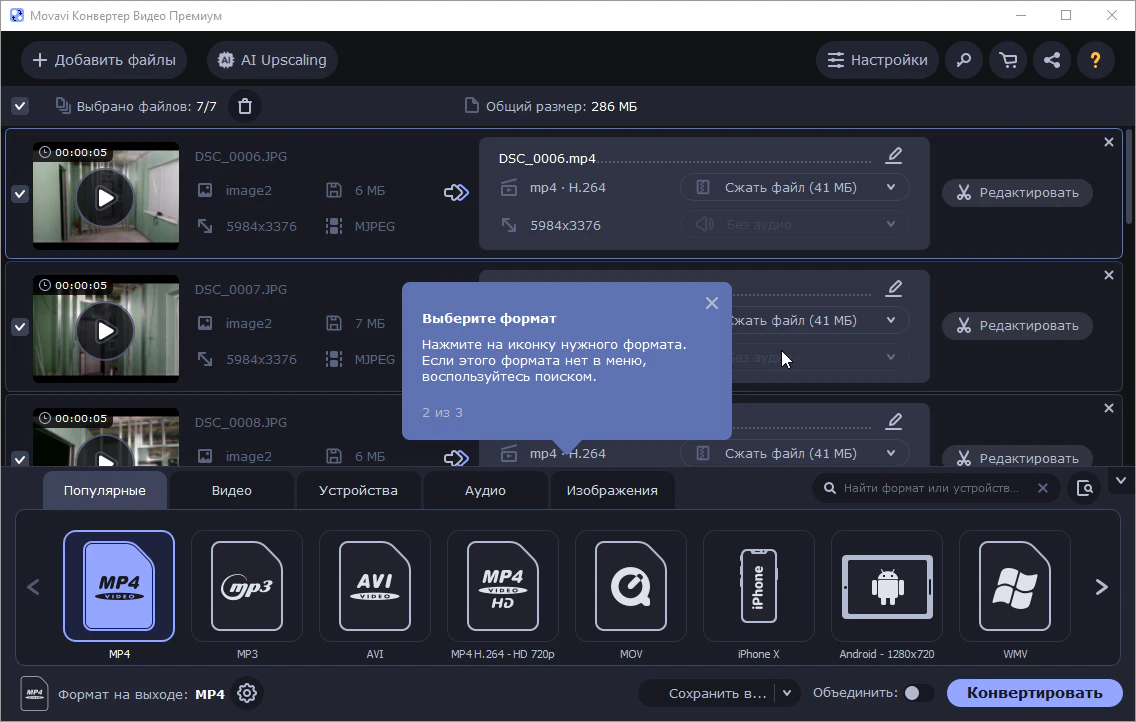Screen dimensions: 1136x722
Task: Open the share icon in toolbar
Action: click(x=1052, y=60)
